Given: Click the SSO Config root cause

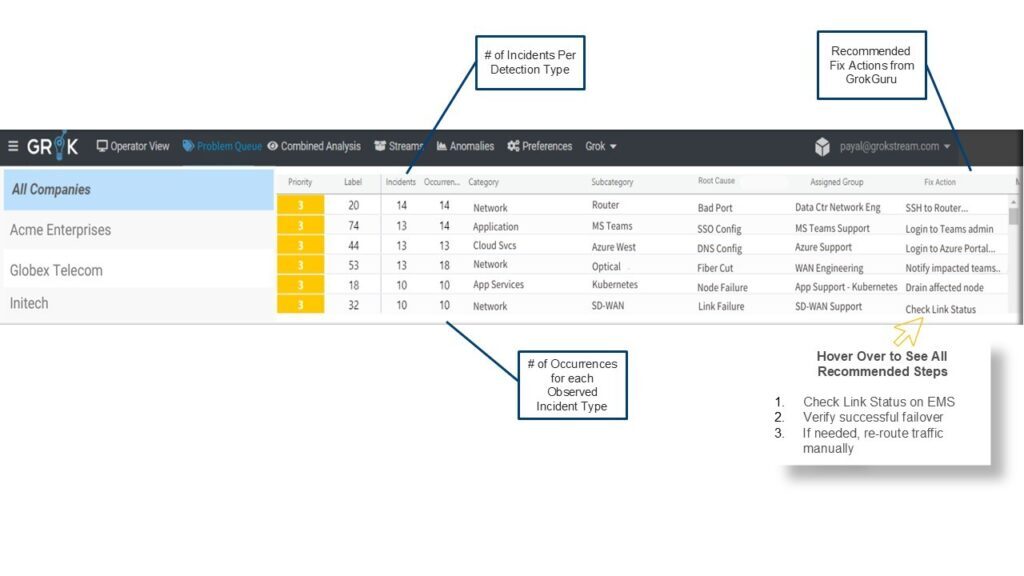Looking at the screenshot, I should 719,229.
